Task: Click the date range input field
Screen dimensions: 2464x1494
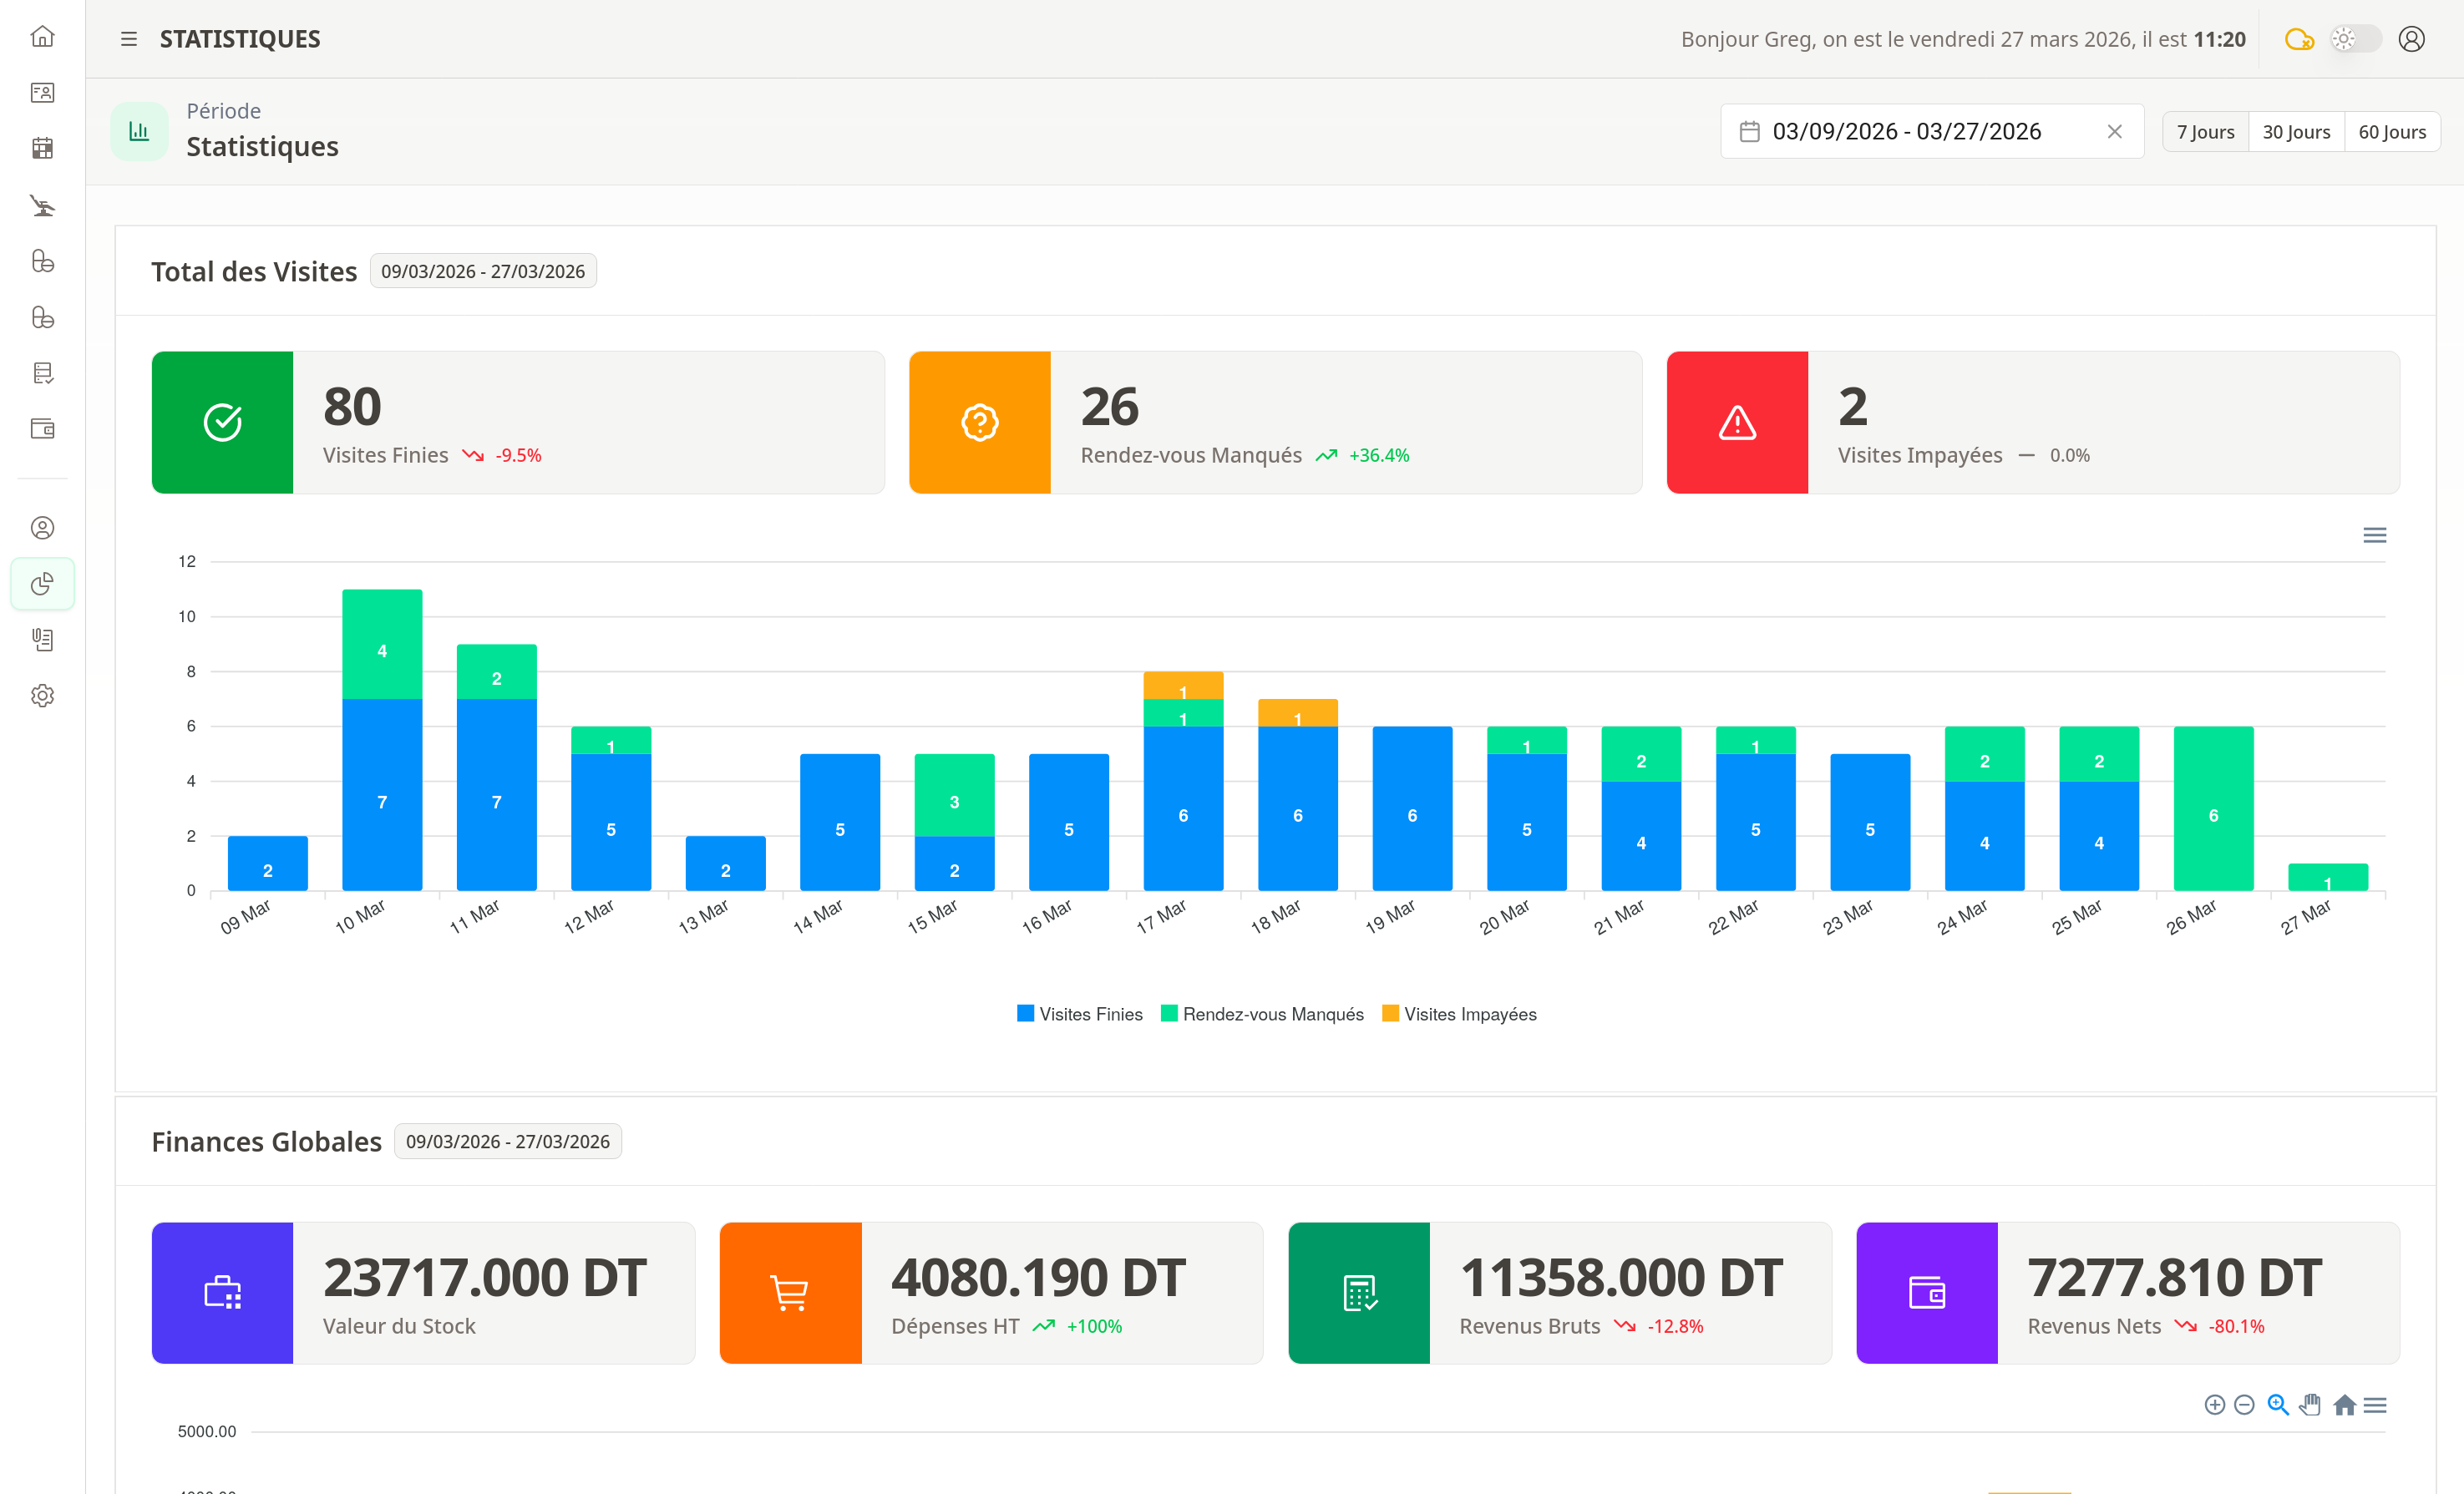Action: click(1905, 132)
